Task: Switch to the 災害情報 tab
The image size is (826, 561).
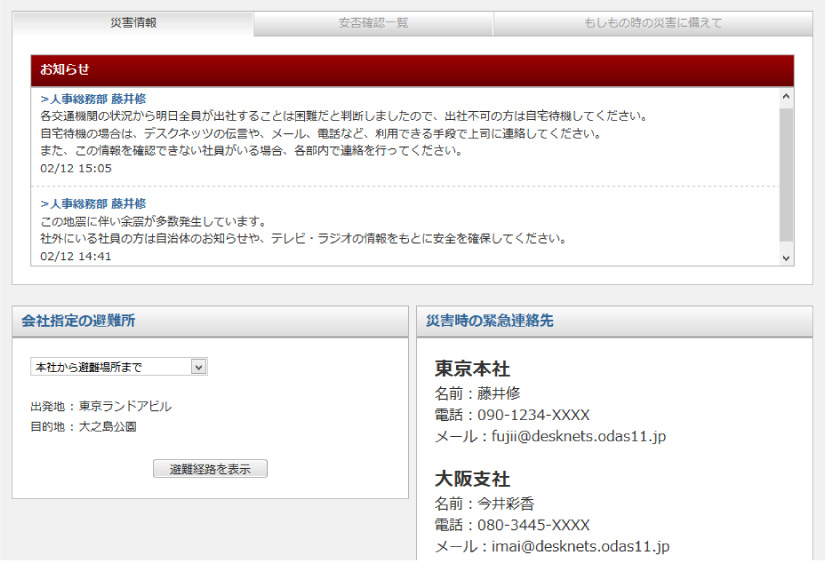Action: pyautogui.click(x=133, y=23)
